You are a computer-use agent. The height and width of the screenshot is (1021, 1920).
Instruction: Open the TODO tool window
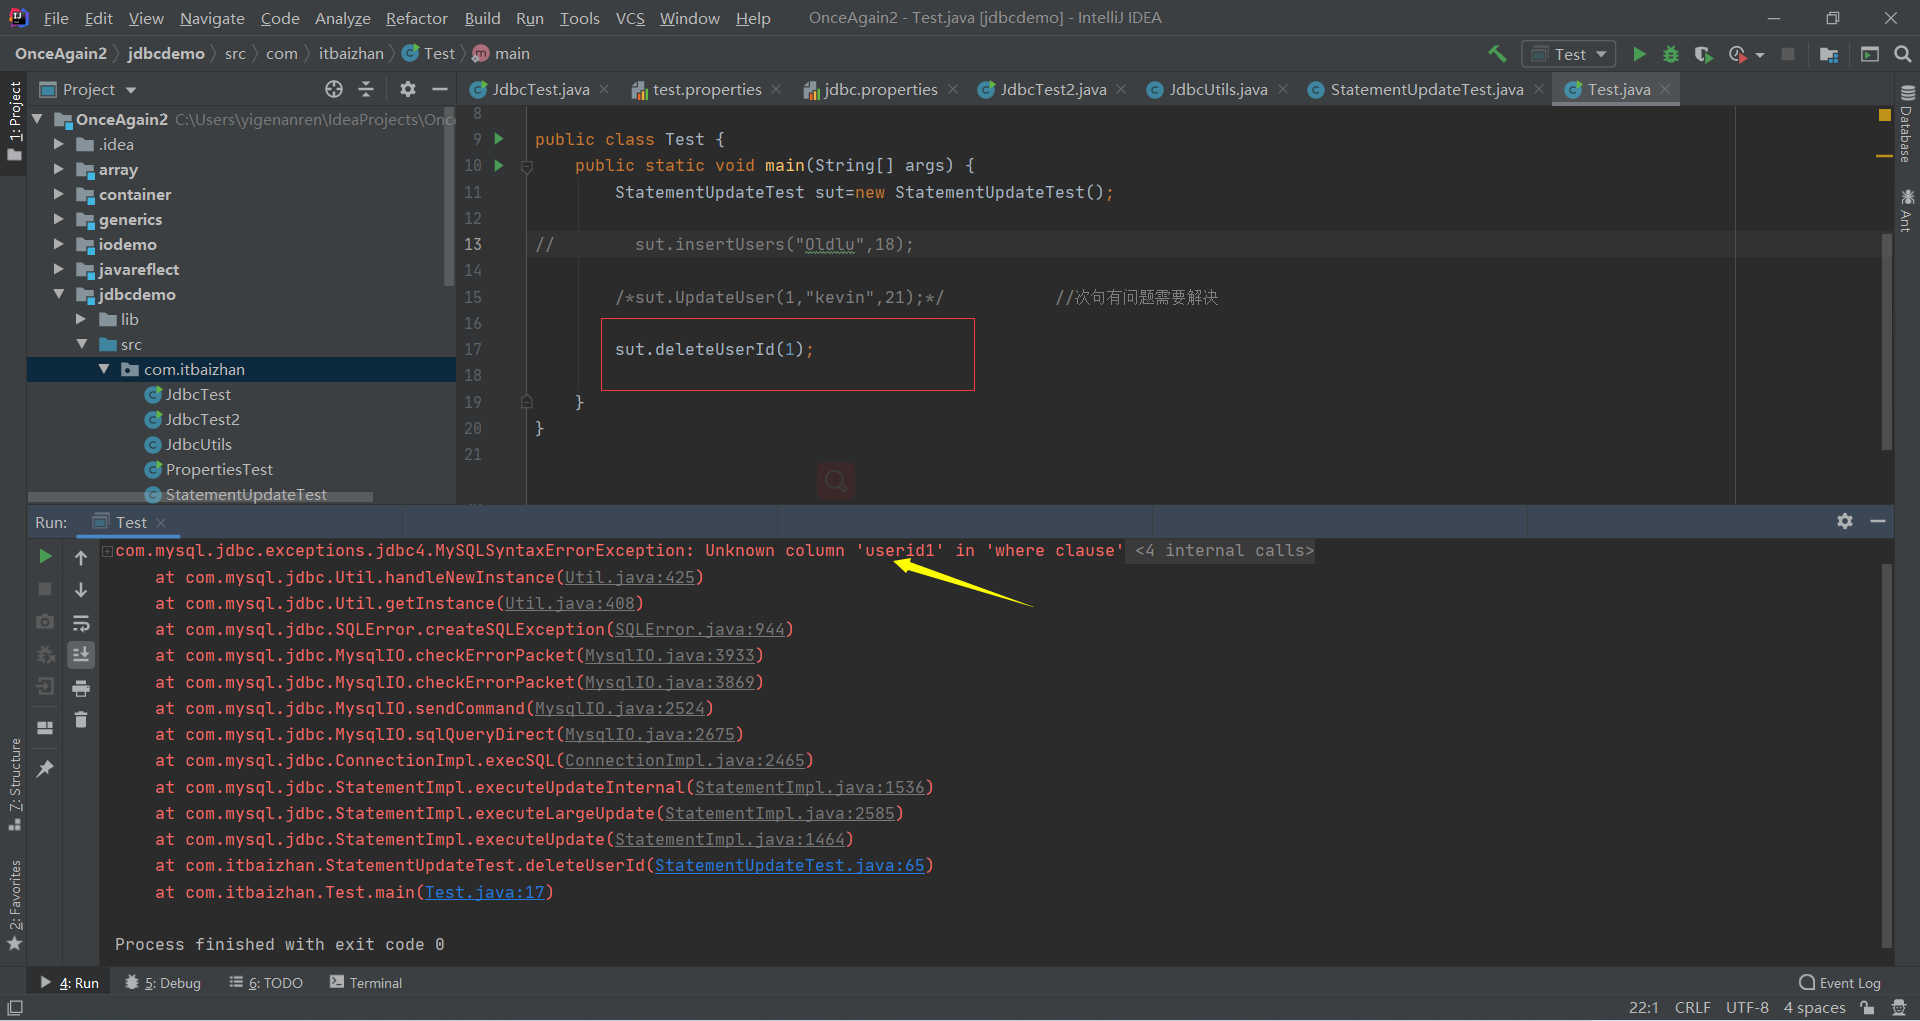(266, 983)
